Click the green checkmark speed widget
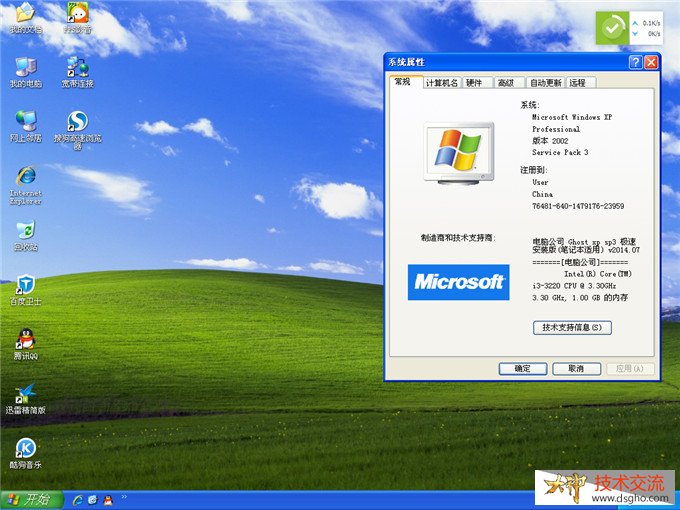The height and width of the screenshot is (510, 680). point(612,28)
